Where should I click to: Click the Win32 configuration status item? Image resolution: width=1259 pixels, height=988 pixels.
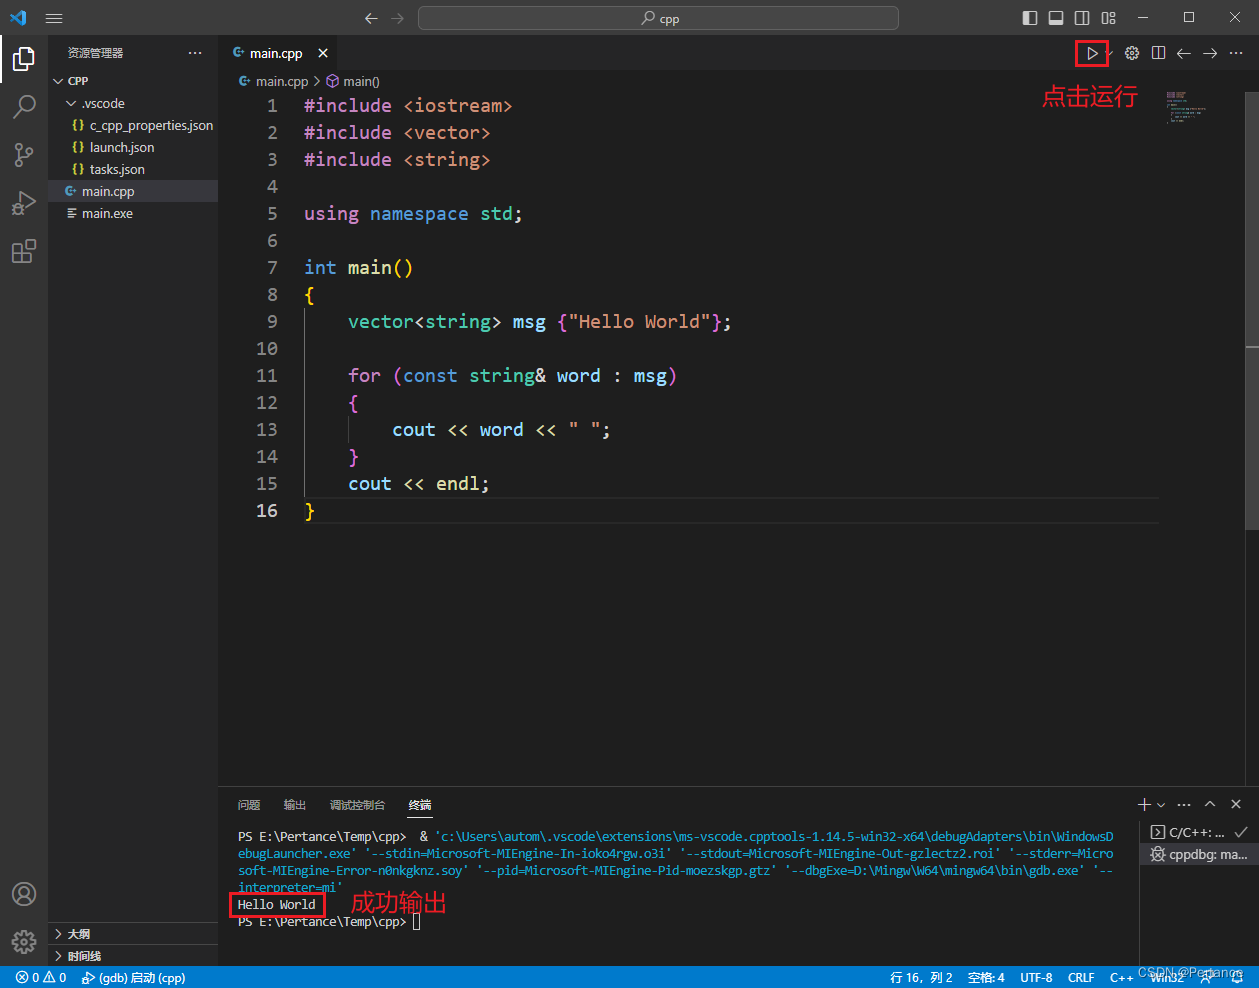coord(1167,978)
